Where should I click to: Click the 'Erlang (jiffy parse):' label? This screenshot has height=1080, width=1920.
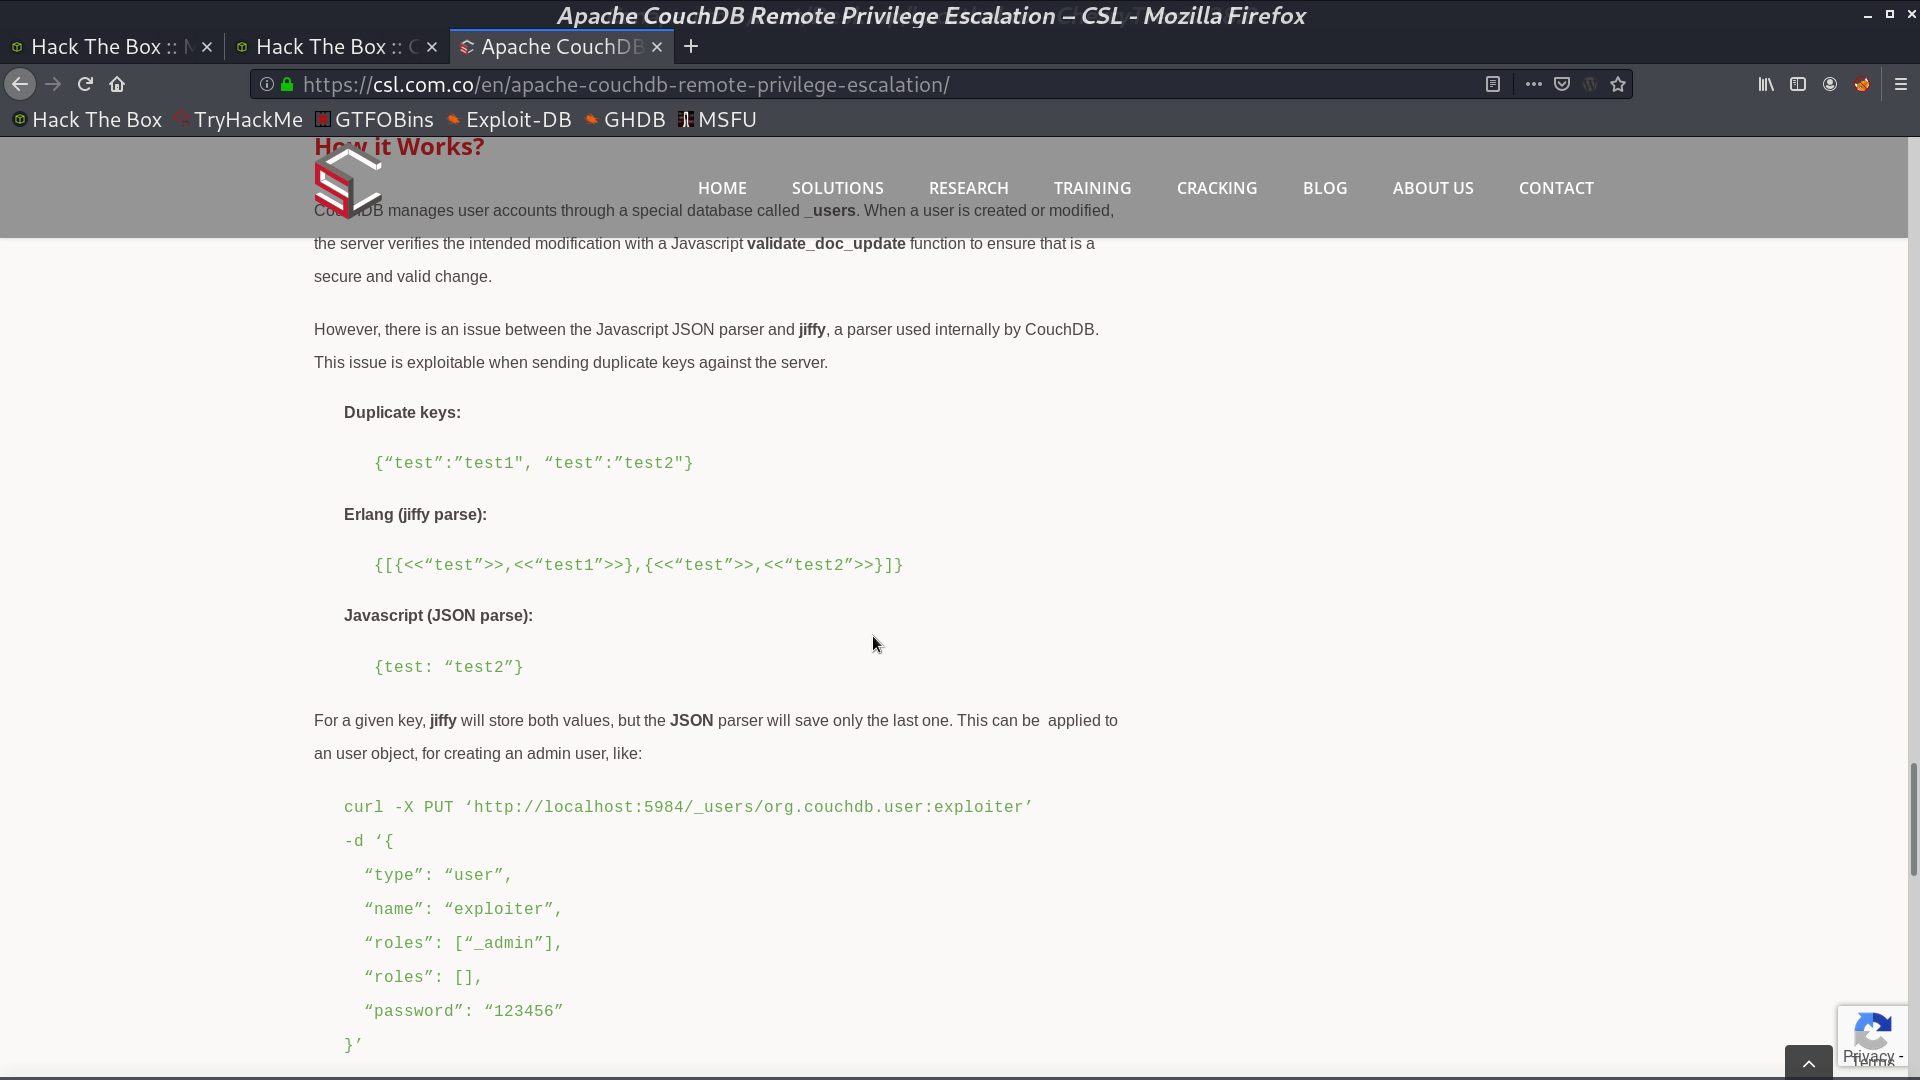pyautogui.click(x=415, y=514)
